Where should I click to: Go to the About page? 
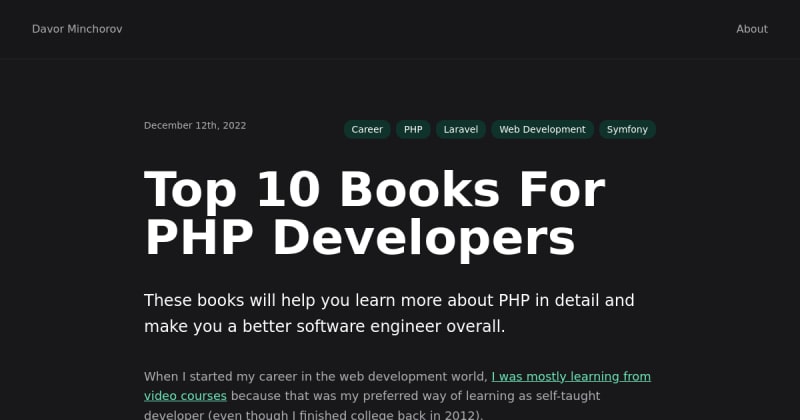click(x=751, y=29)
